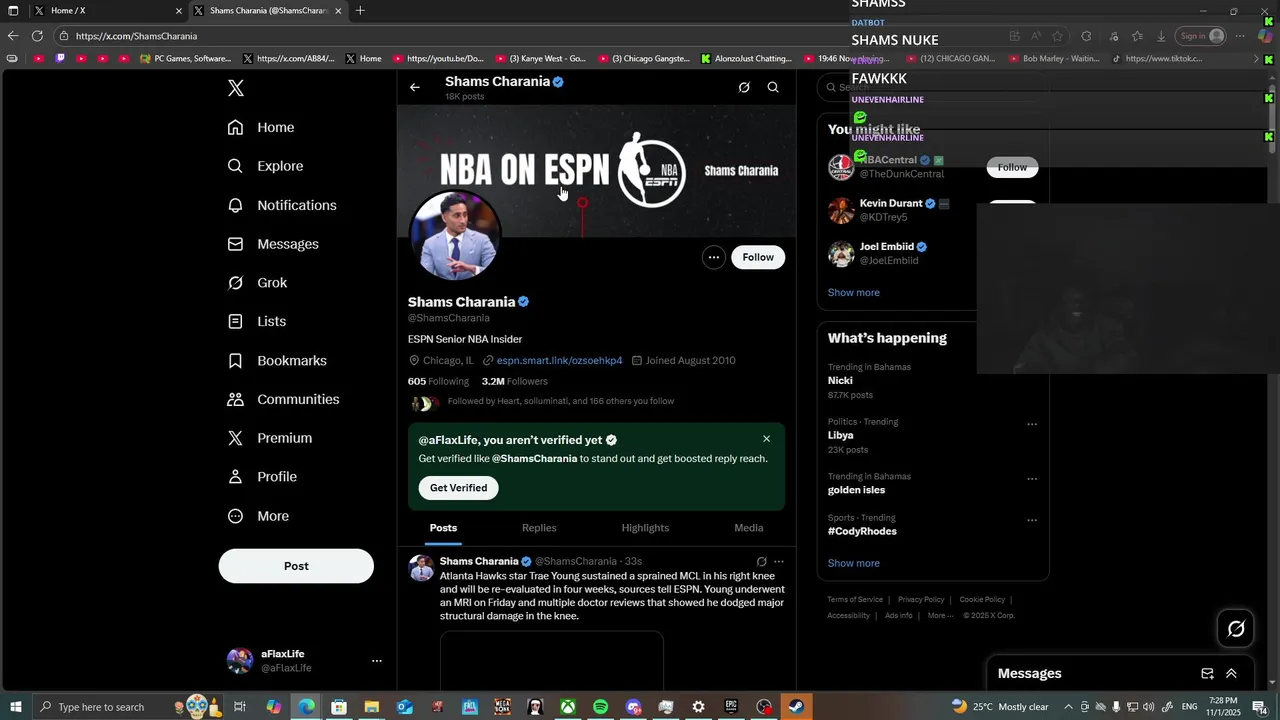Open Grok in X sidebar

[x=257, y=283]
